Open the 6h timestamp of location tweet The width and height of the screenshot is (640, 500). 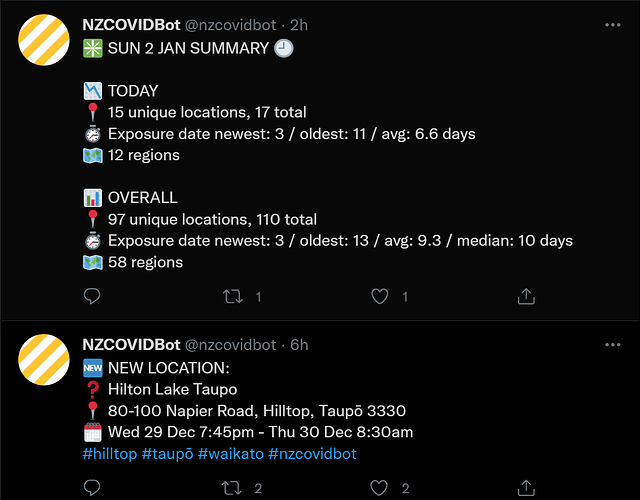pos(299,345)
